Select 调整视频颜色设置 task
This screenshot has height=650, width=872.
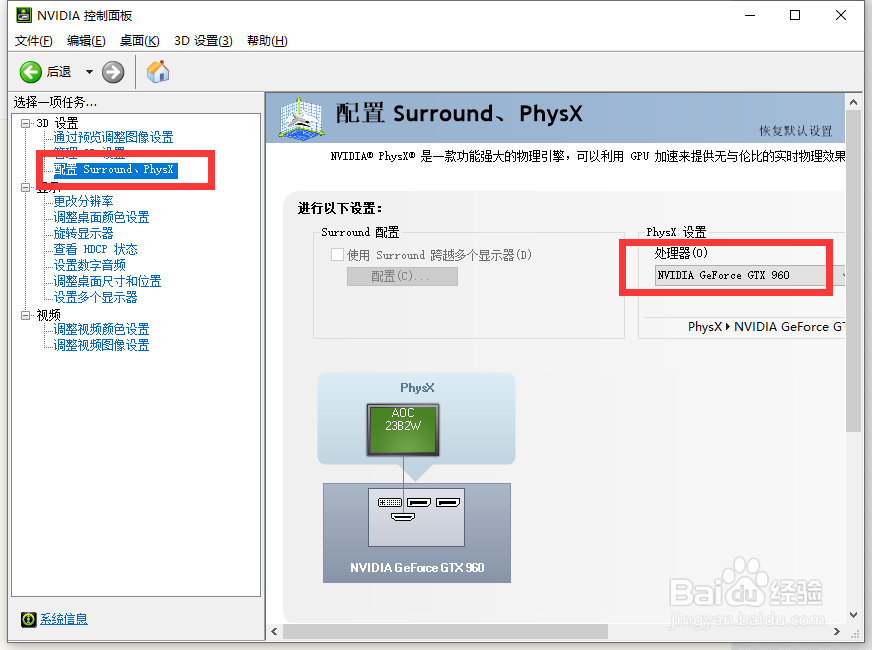[101, 329]
